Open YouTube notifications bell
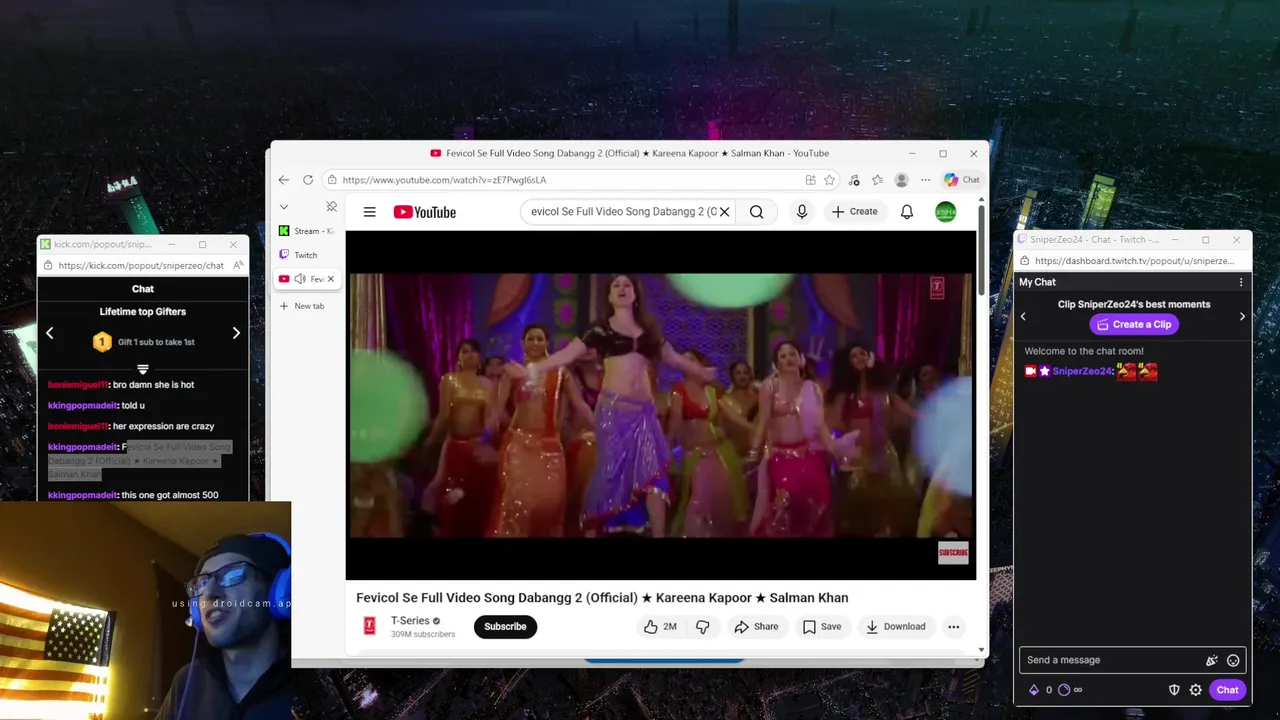The image size is (1280, 720). coord(906,212)
